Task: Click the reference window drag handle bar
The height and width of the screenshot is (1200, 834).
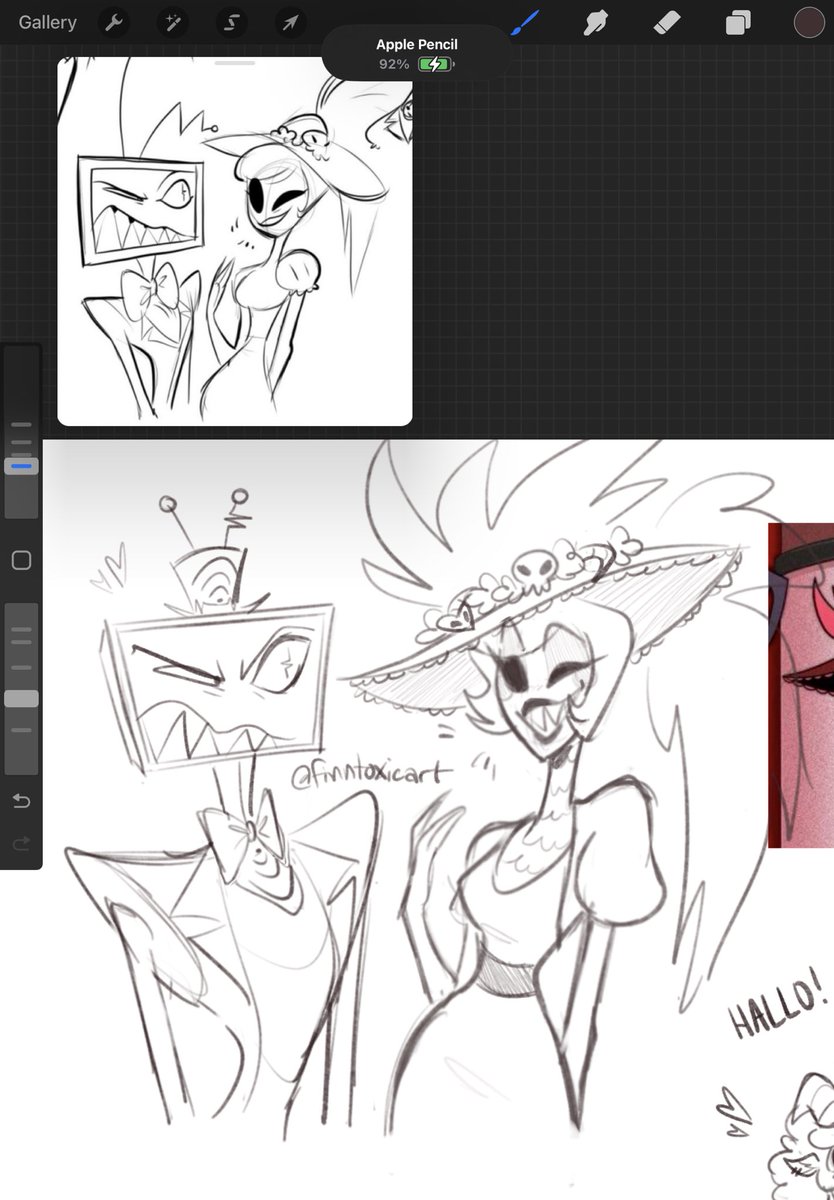Action: [x=235, y=63]
